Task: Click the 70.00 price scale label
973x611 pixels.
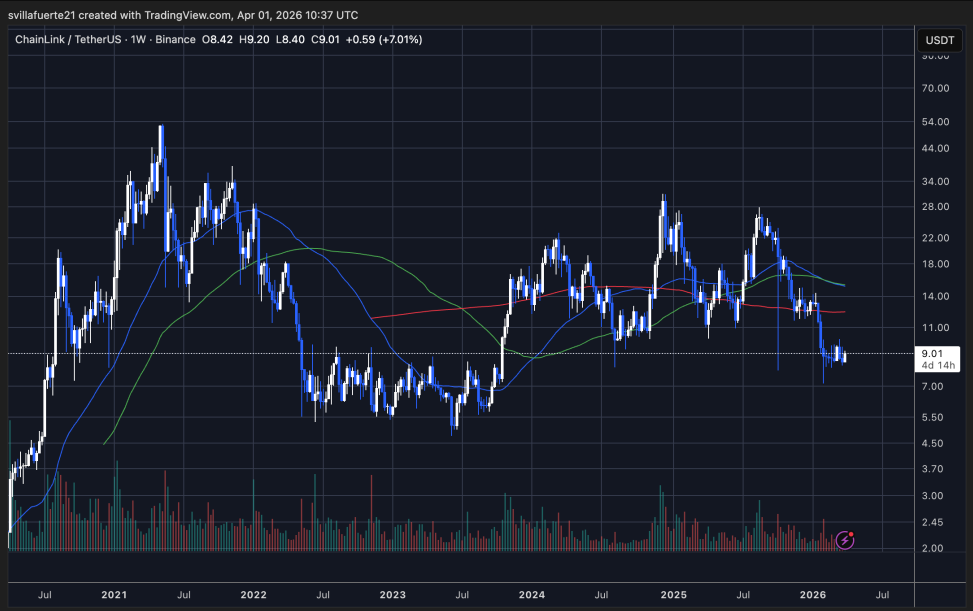Action: [x=936, y=88]
